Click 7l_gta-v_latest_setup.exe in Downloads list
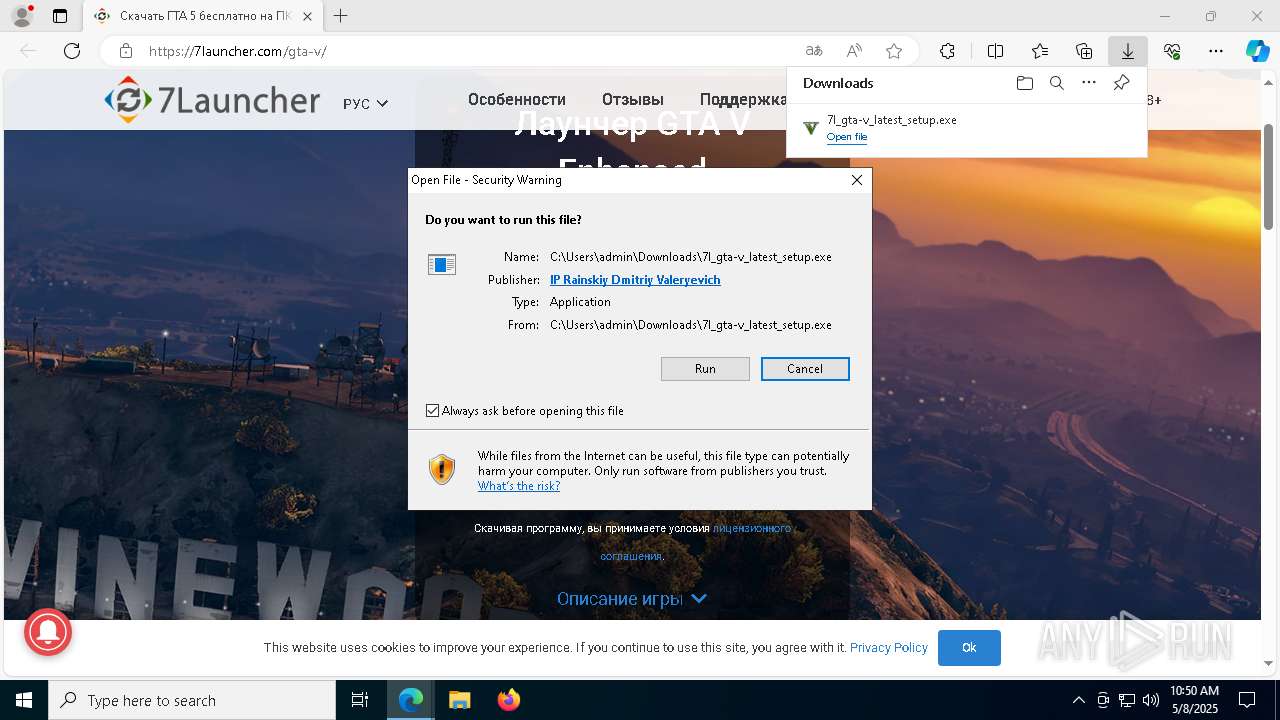The width and height of the screenshot is (1280, 720). click(892, 120)
